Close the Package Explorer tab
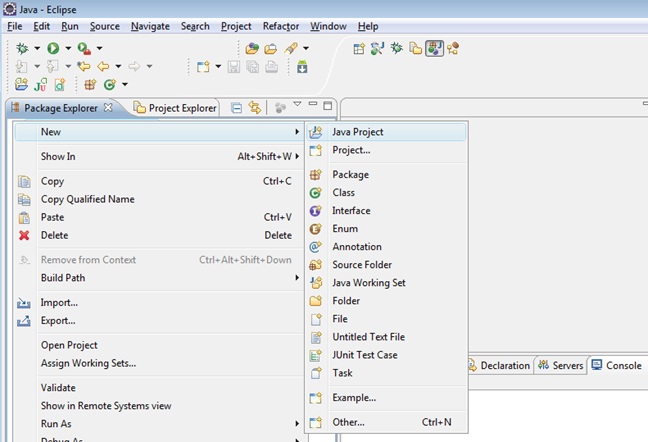Screen dimensions: 648x442 (109, 108)
